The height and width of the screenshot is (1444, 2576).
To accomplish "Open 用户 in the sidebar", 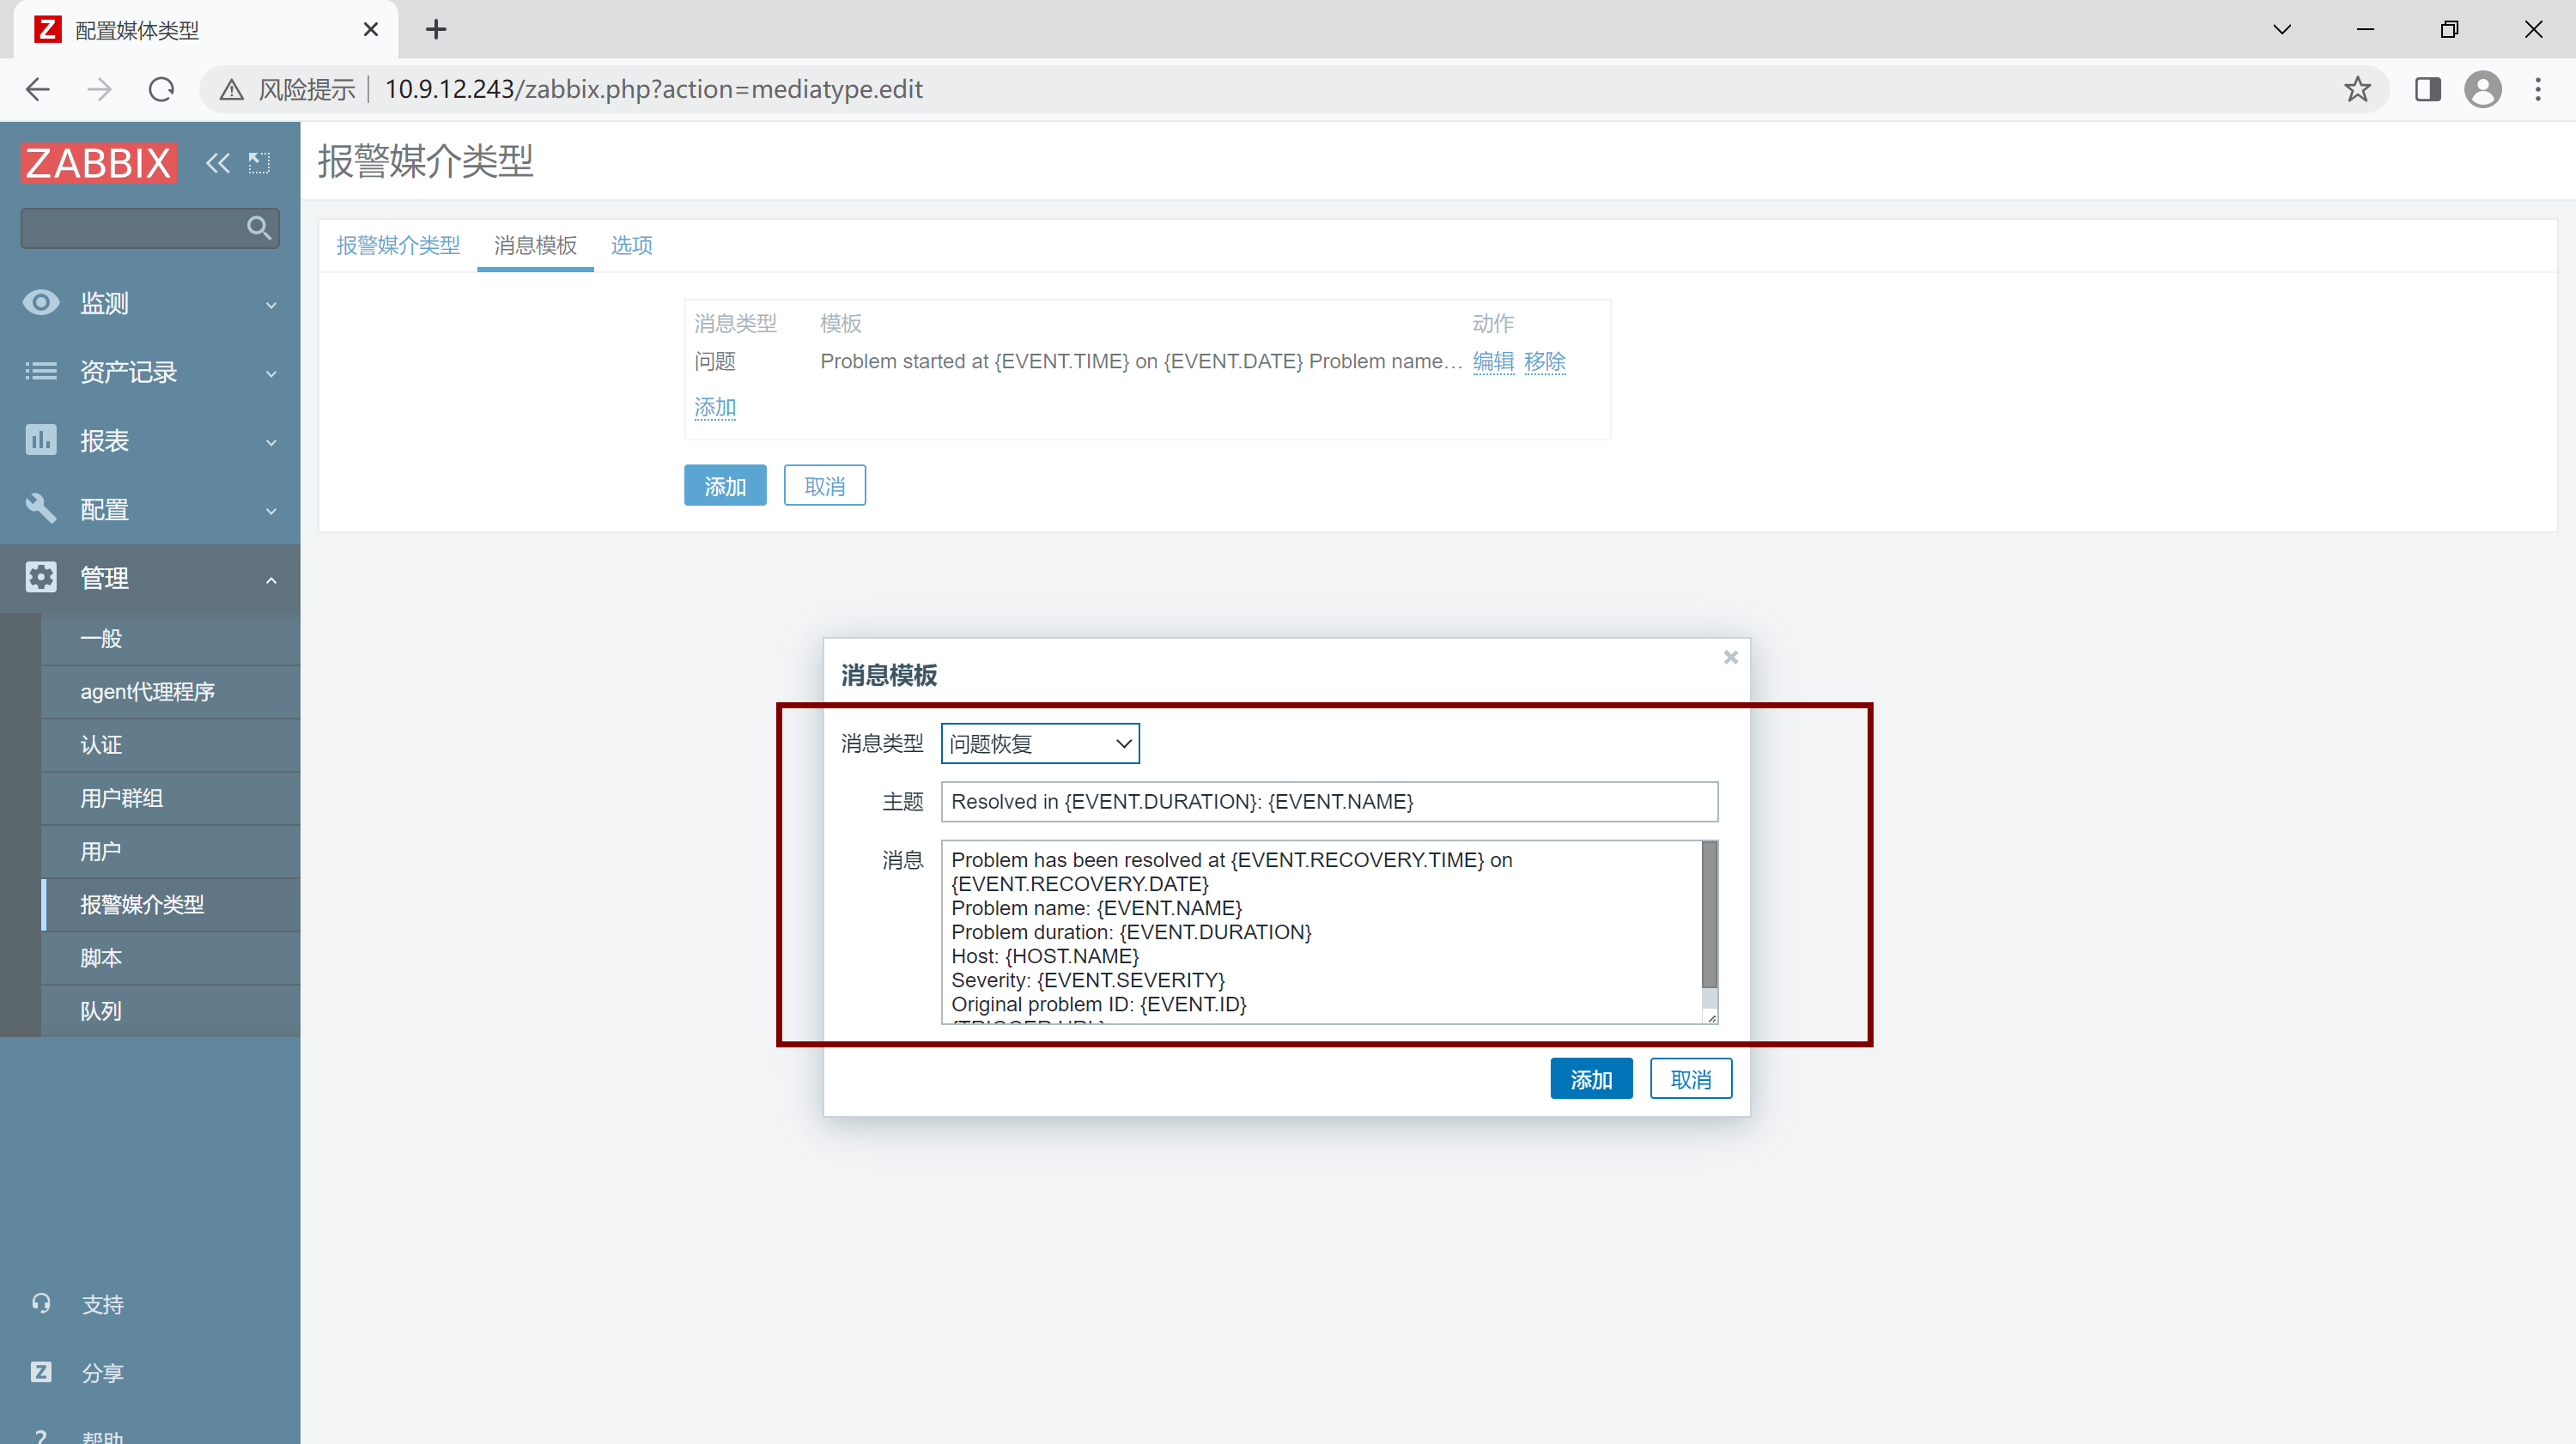I will click(x=170, y=851).
